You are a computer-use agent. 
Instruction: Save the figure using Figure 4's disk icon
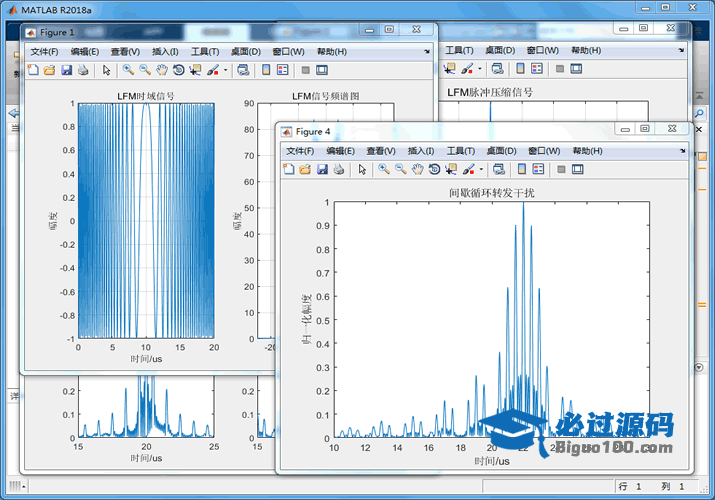322,169
